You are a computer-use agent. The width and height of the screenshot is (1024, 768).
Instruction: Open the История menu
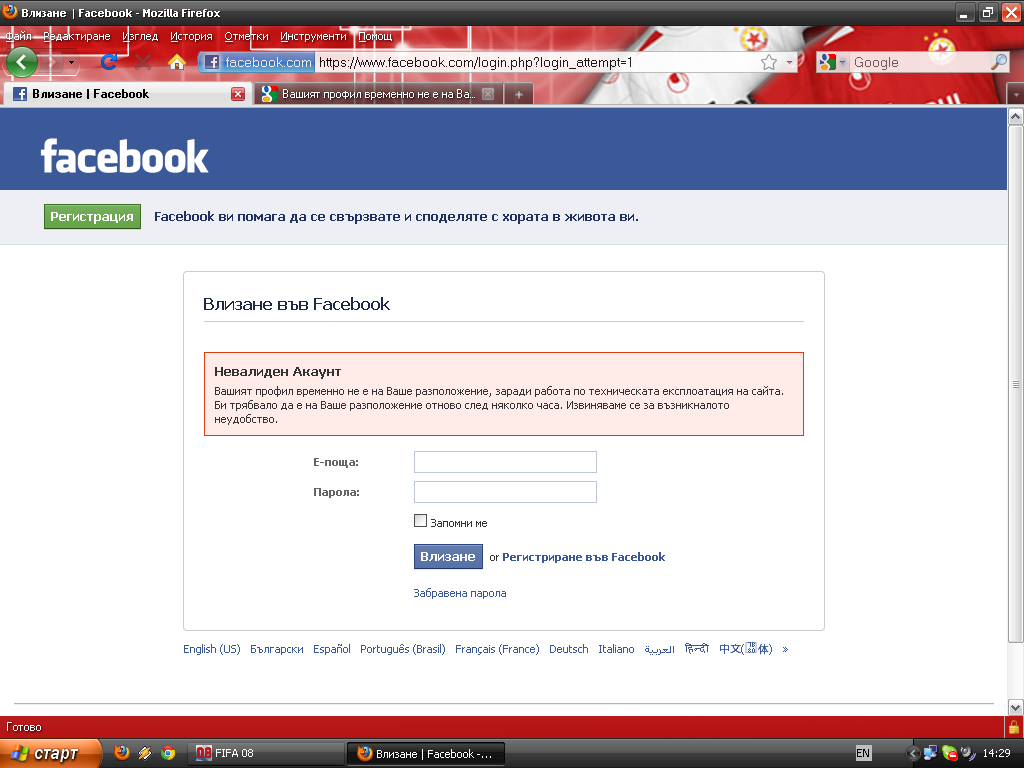191,36
